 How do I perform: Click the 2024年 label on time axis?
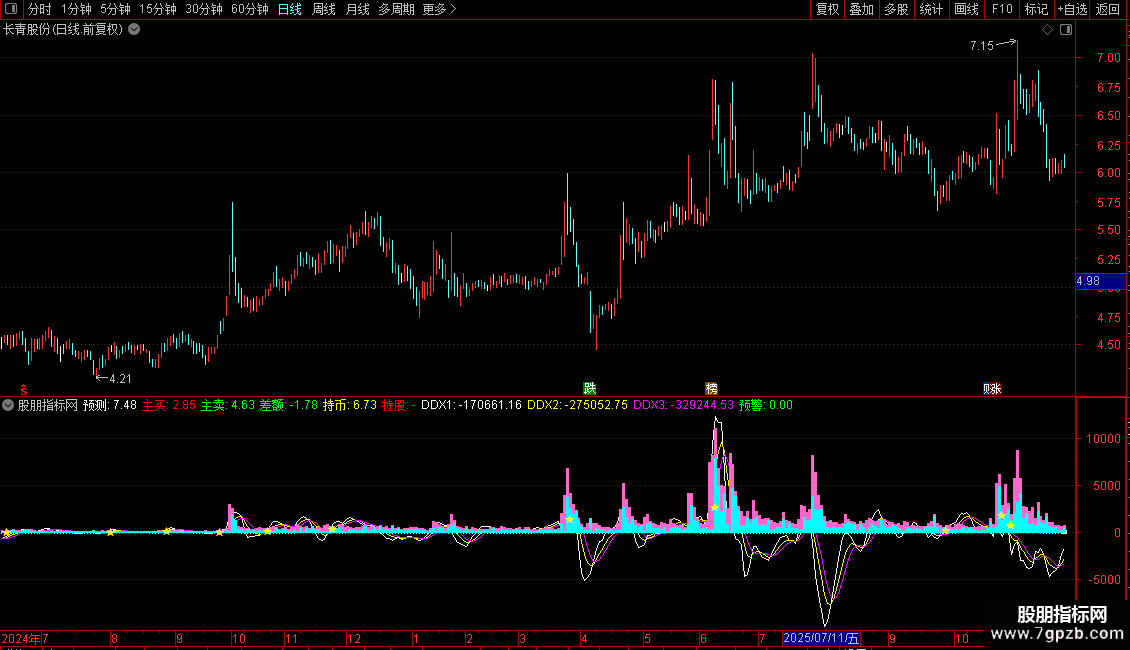21,638
